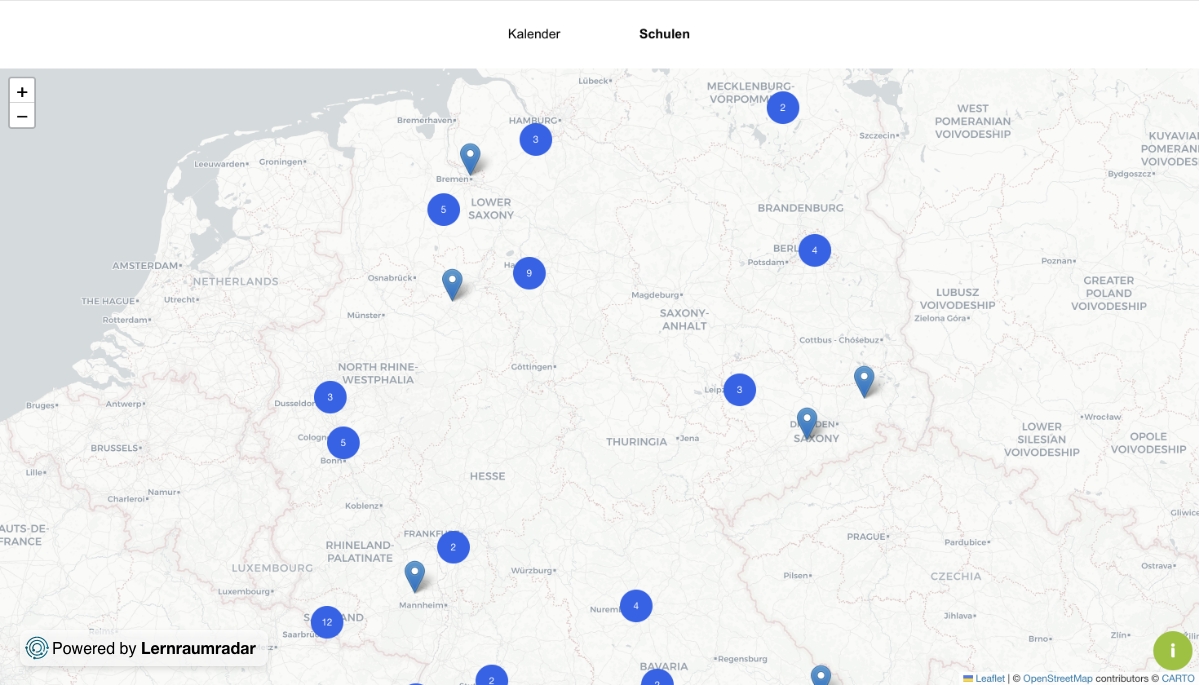Zoom in on the map
The image size is (1200, 685).
[x=22, y=91]
